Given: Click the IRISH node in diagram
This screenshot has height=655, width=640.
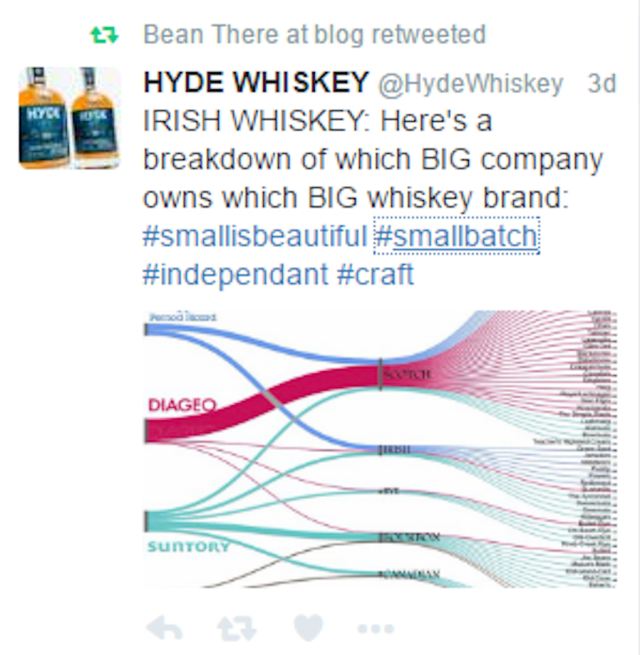Looking at the screenshot, I should click(x=396, y=449).
